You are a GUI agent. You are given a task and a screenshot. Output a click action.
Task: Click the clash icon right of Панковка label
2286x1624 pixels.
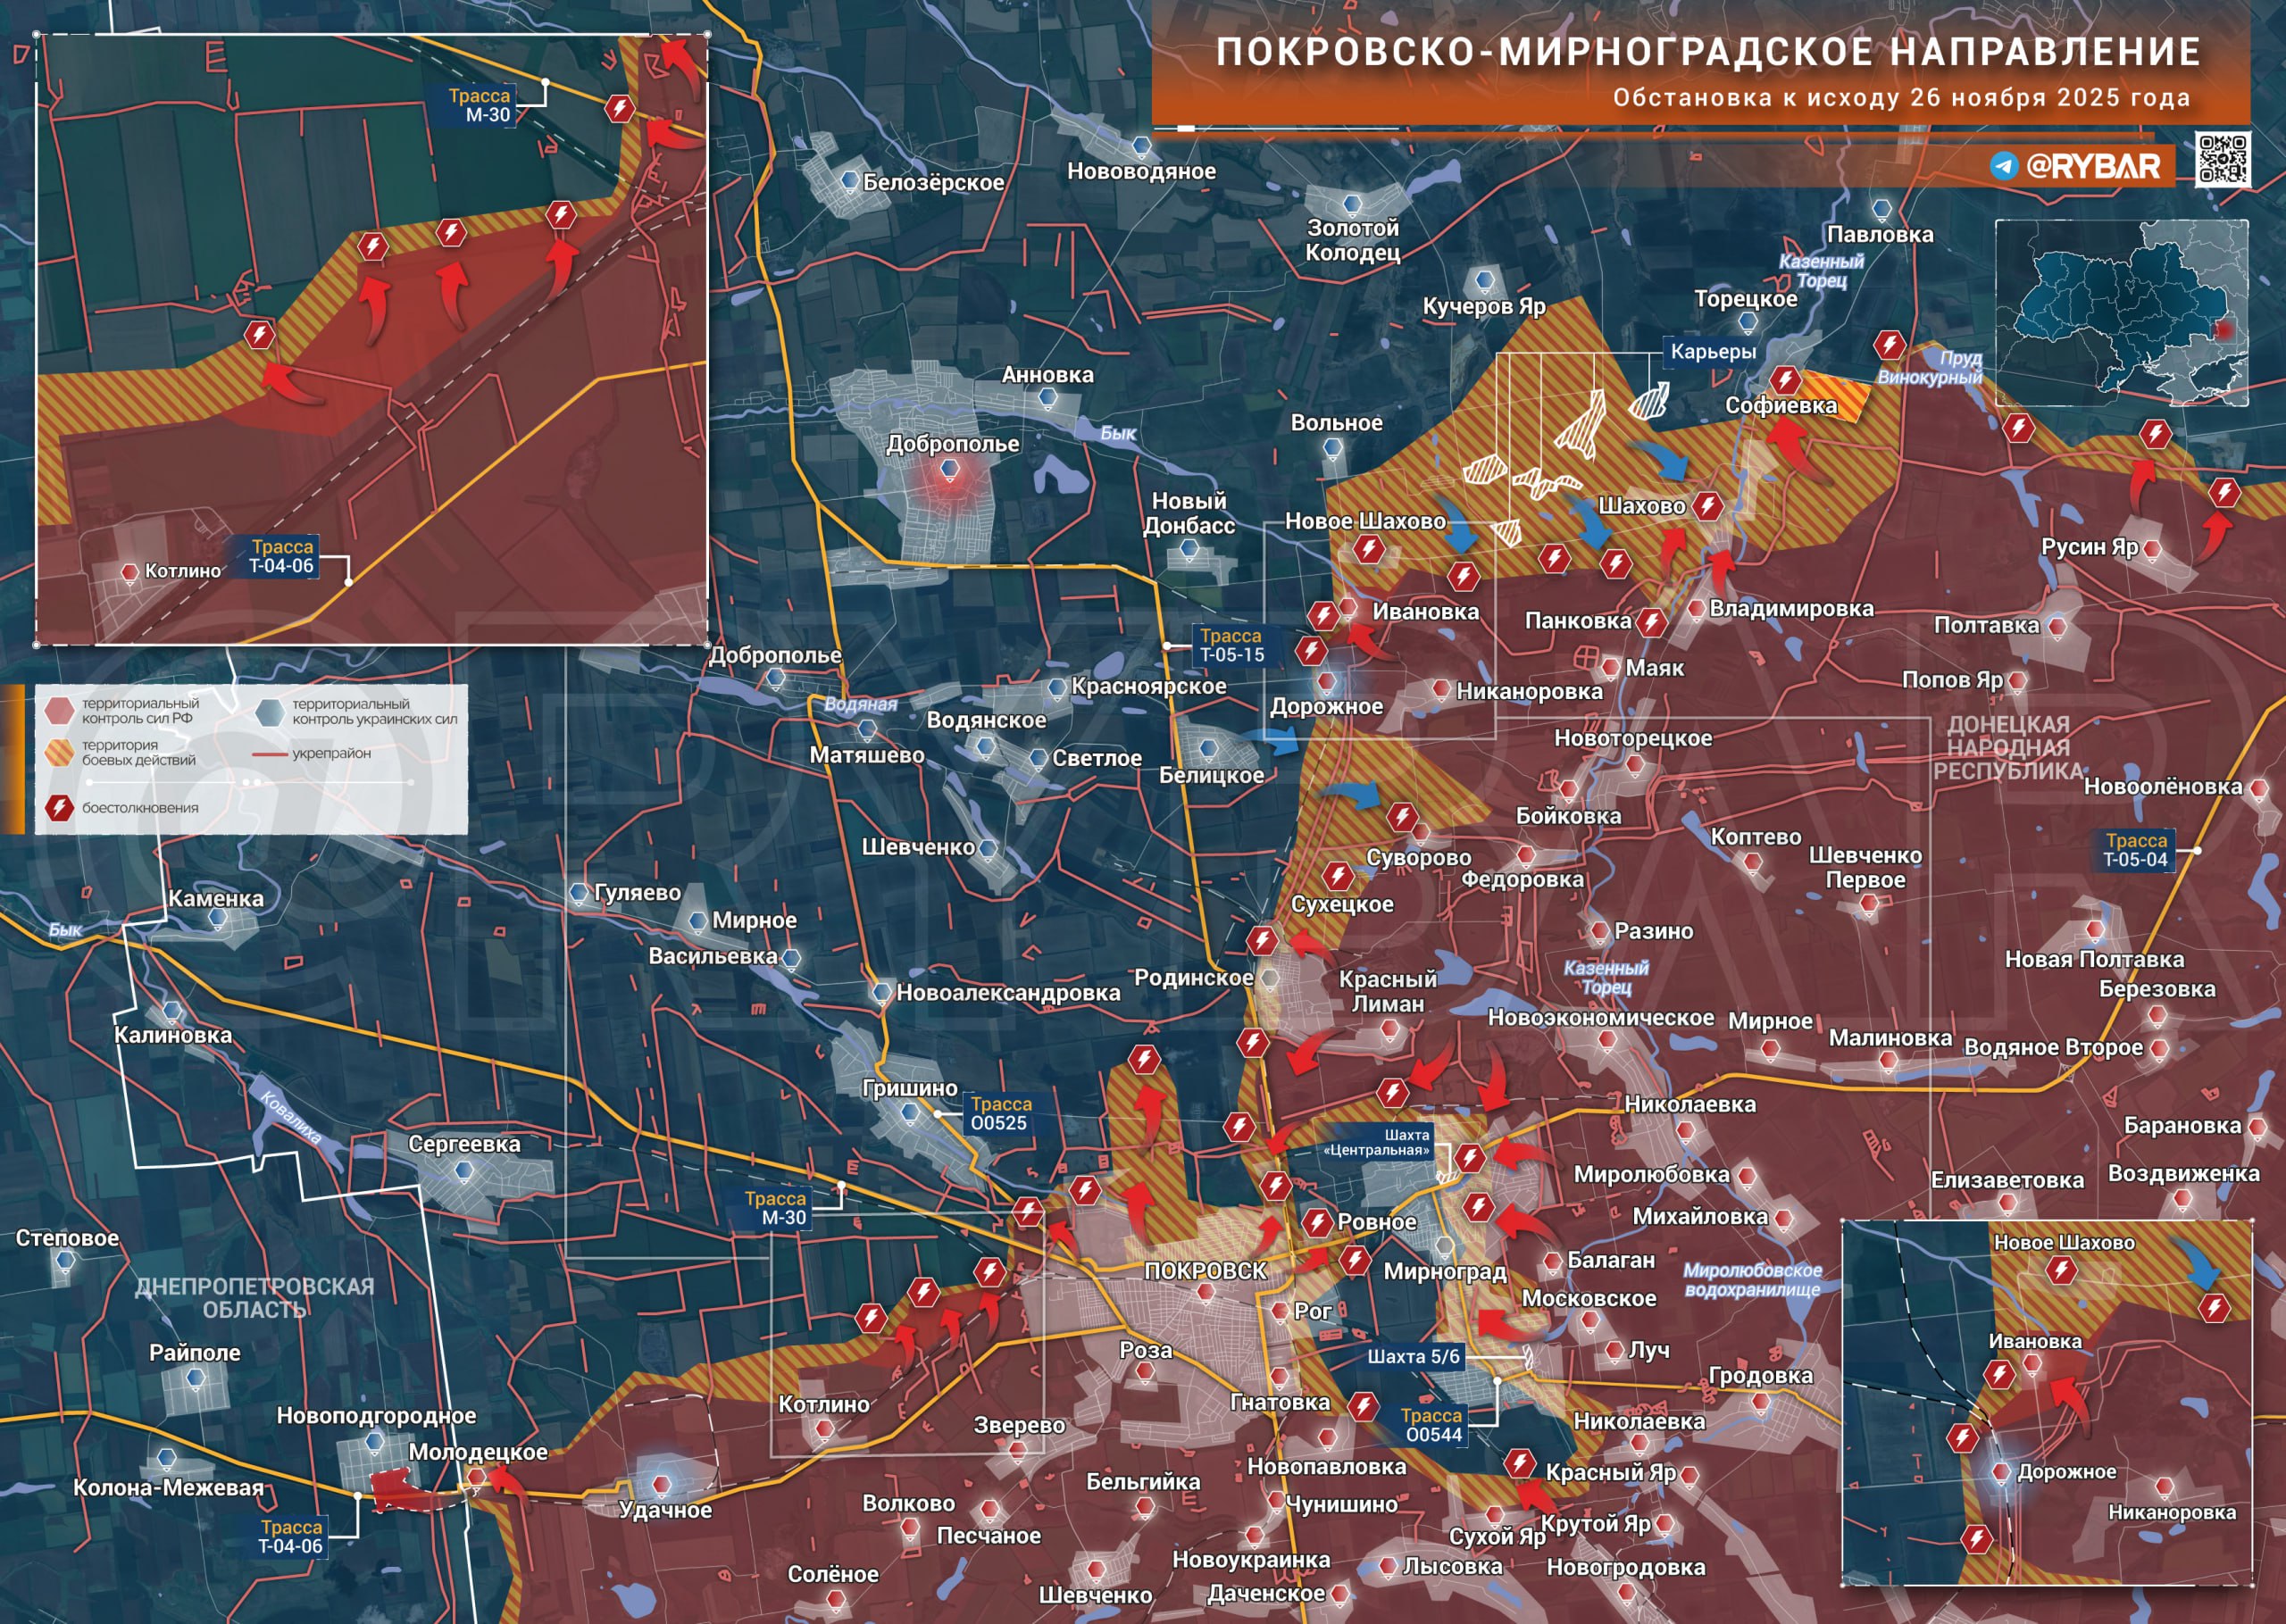pyautogui.click(x=1651, y=622)
